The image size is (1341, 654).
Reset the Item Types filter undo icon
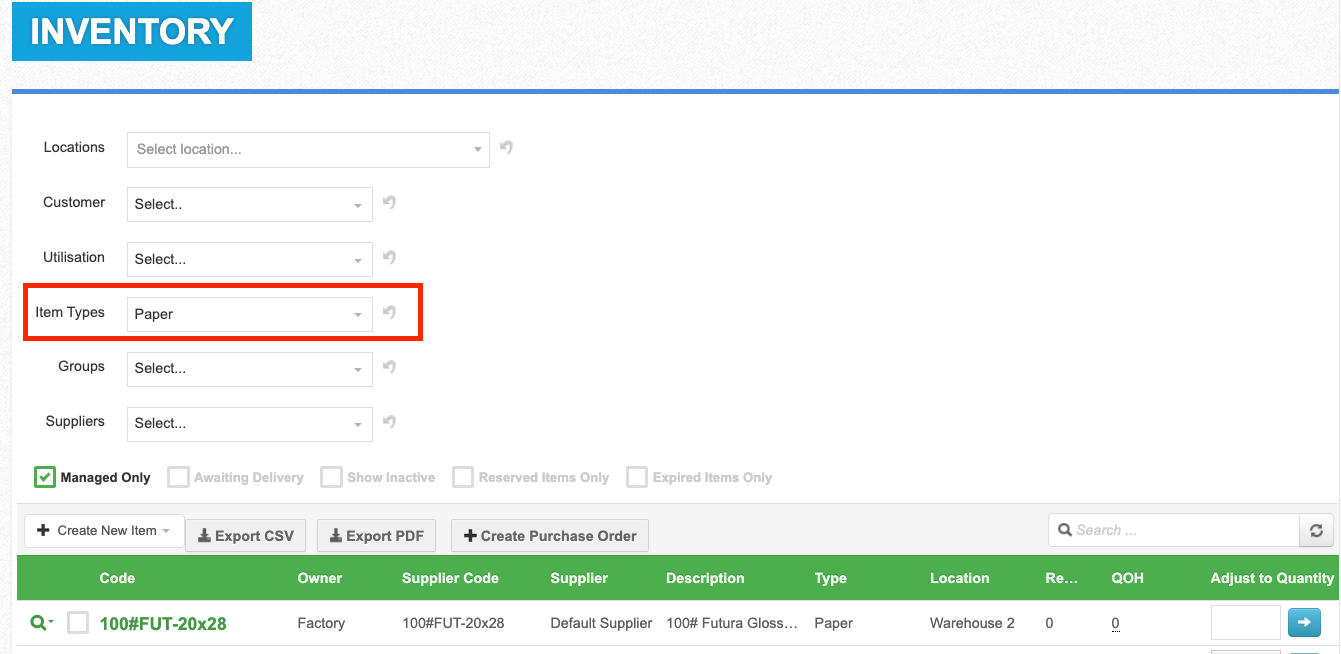click(x=390, y=313)
